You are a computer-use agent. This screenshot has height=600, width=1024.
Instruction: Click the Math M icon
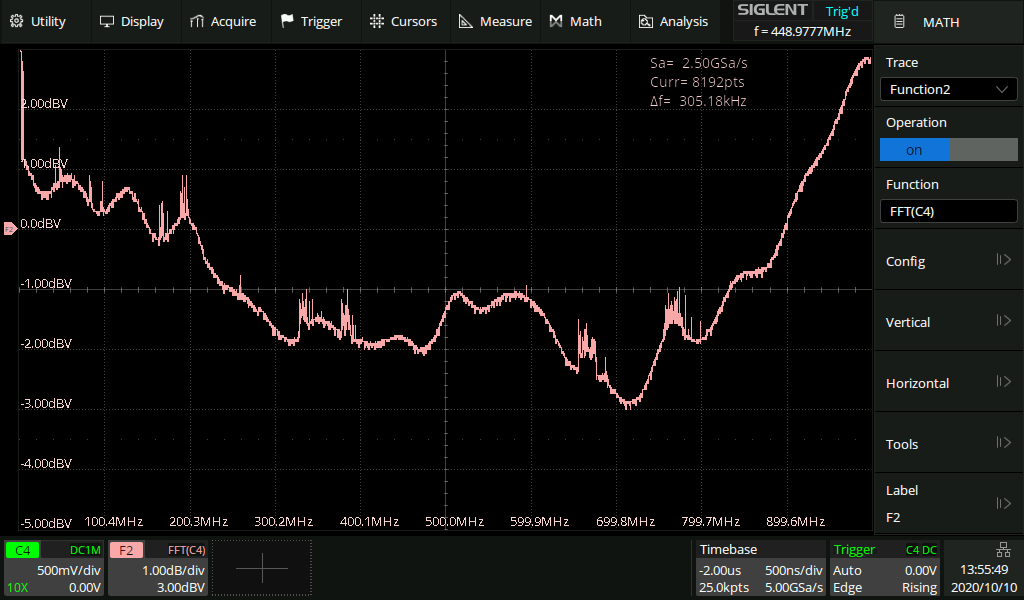point(556,22)
